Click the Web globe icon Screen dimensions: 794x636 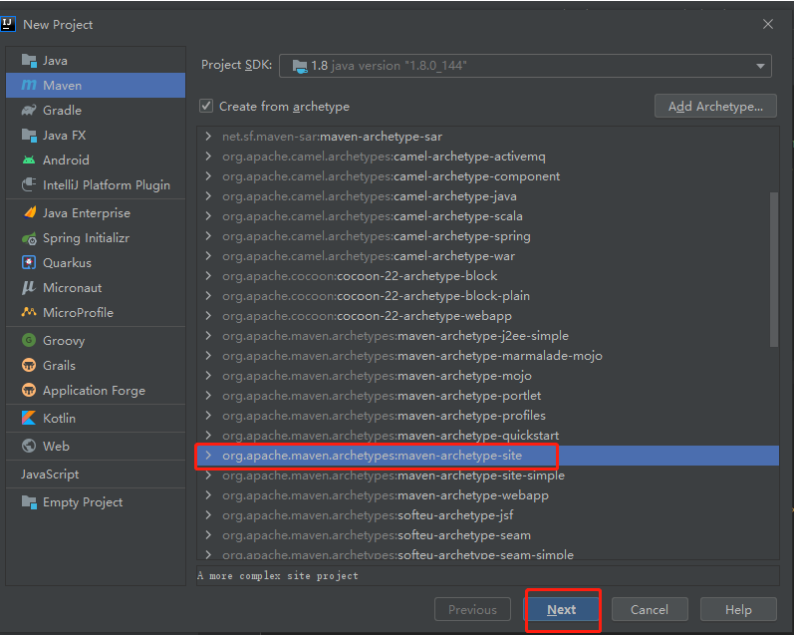tap(29, 446)
